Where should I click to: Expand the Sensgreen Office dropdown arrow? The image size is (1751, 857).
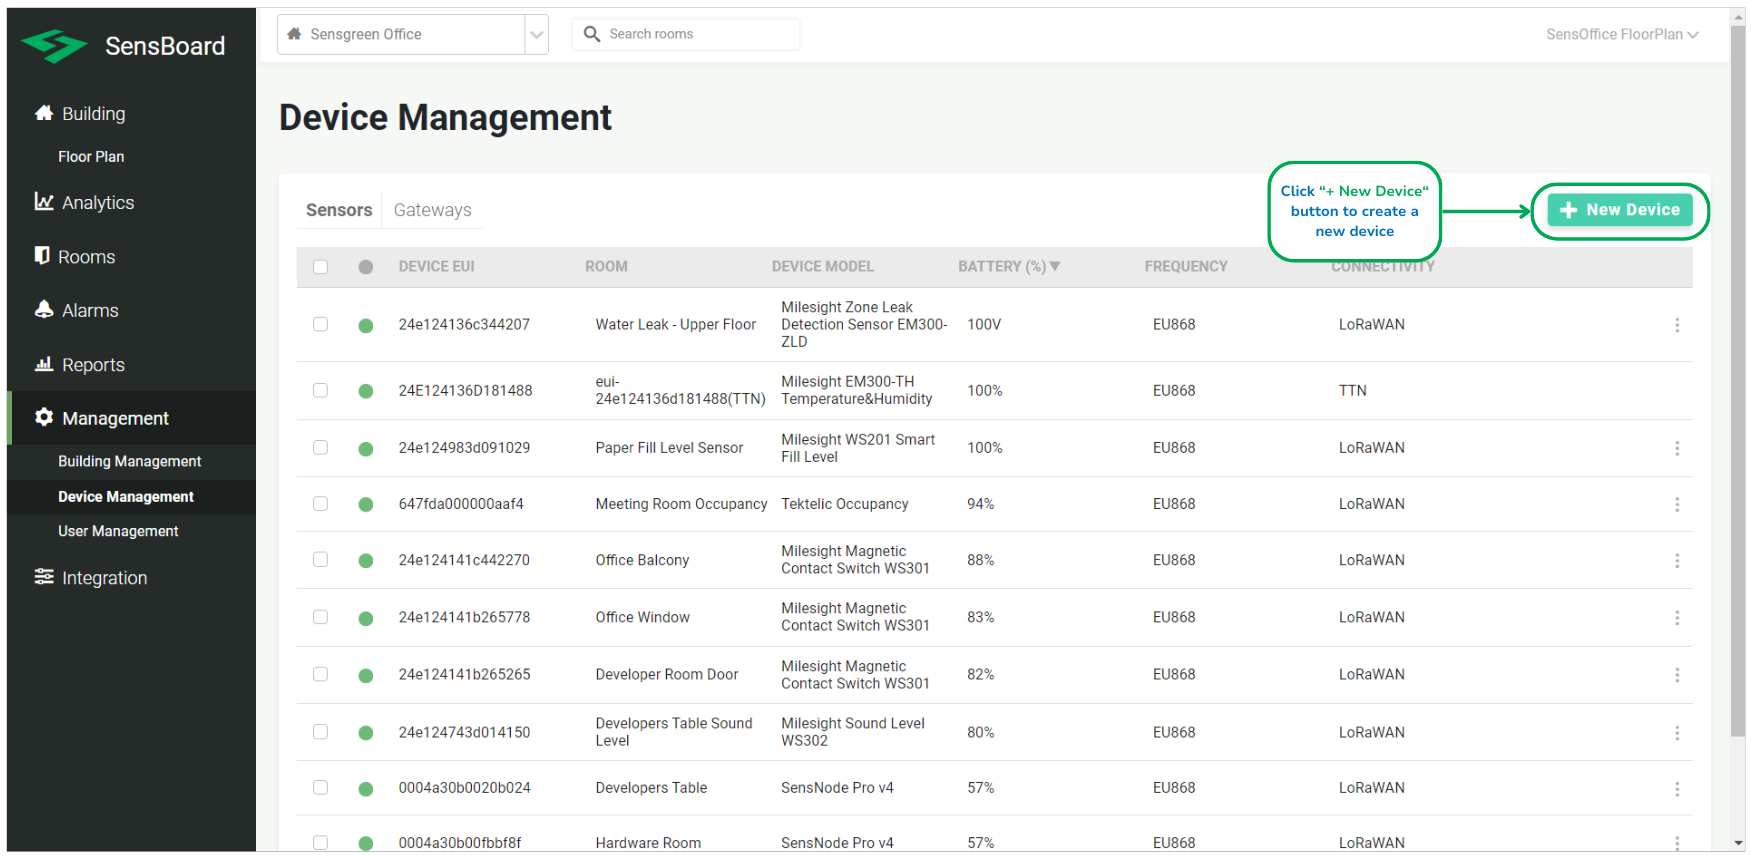[537, 35]
